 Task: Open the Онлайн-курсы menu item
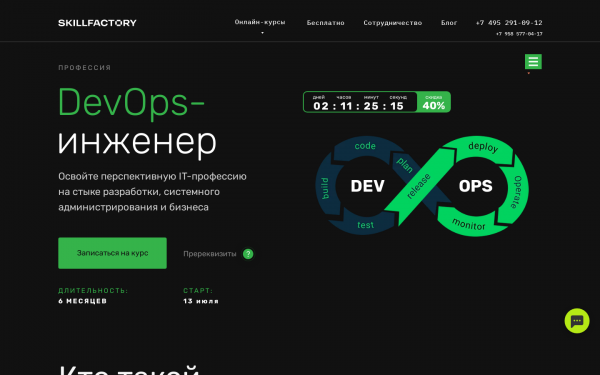click(260, 22)
